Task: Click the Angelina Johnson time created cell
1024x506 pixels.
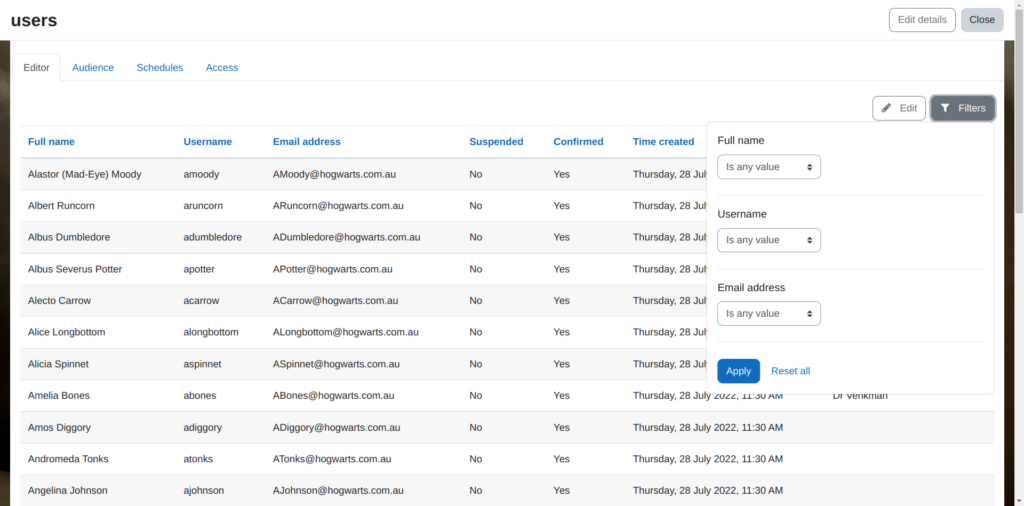Action: point(708,490)
